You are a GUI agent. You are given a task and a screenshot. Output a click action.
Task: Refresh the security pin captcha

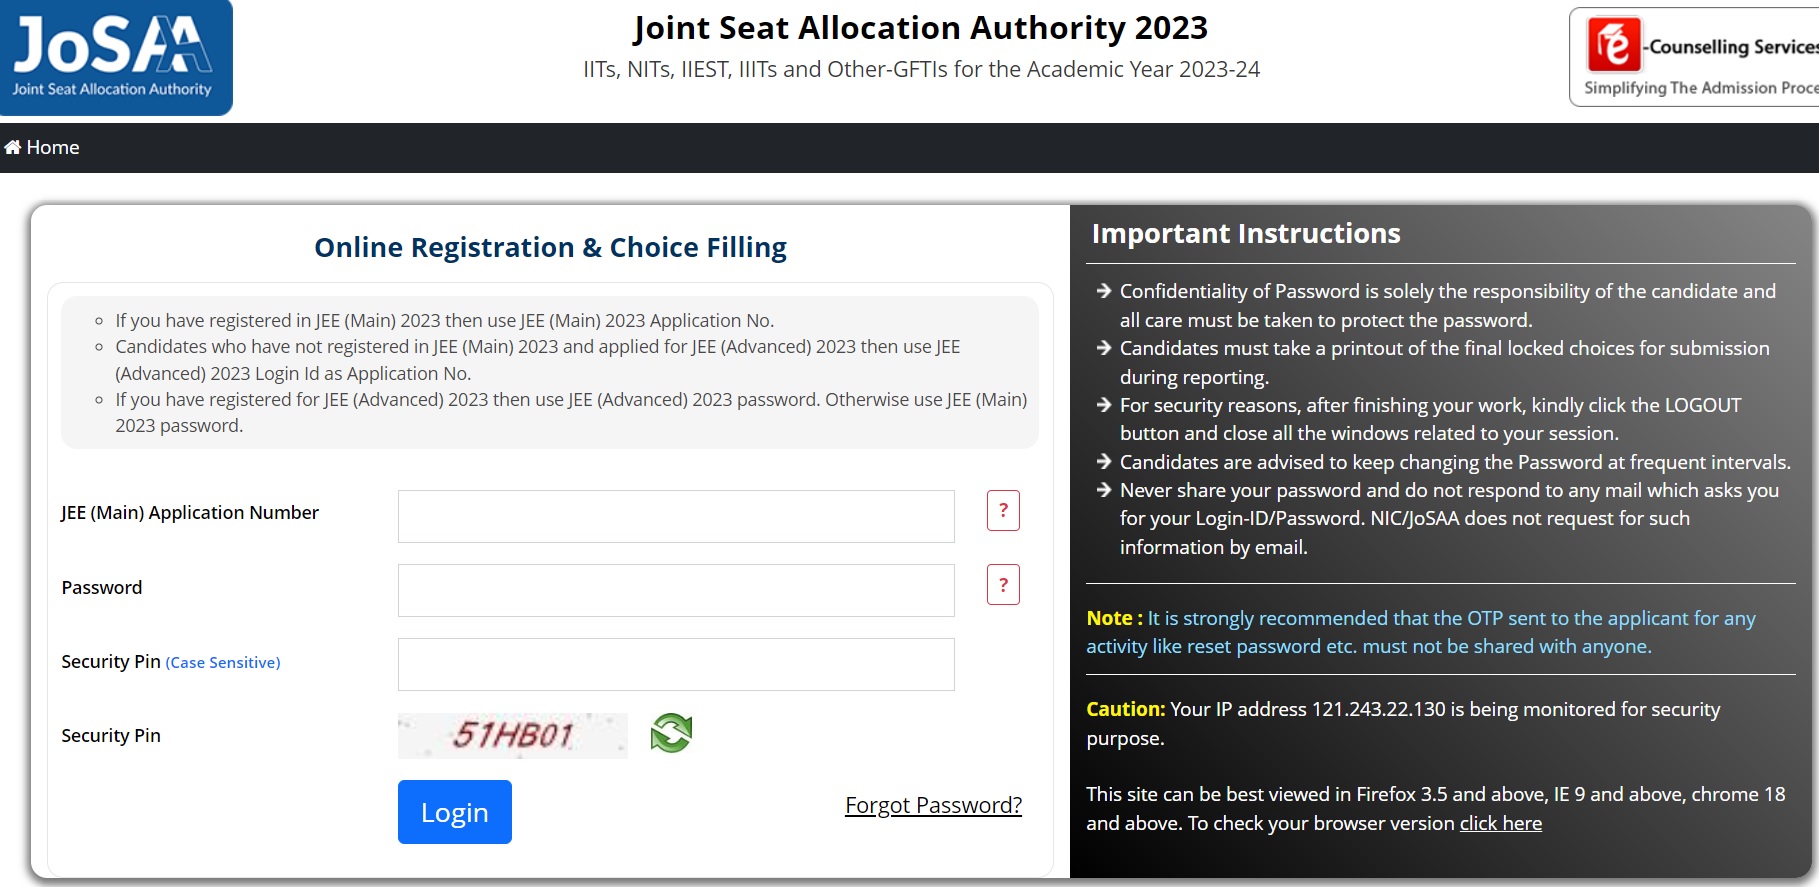tap(671, 733)
